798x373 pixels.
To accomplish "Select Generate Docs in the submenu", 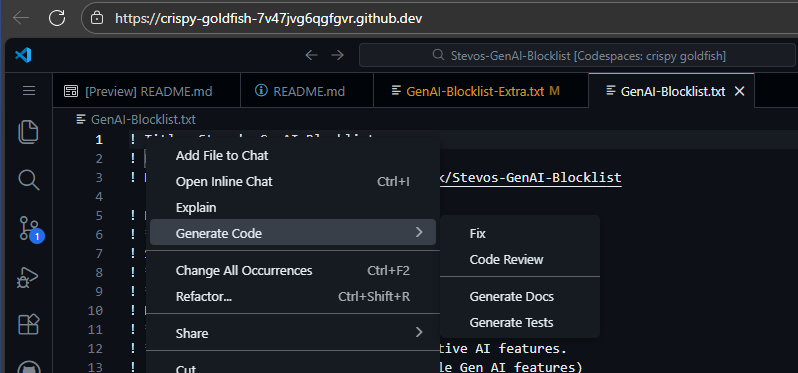I will click(x=520, y=297).
